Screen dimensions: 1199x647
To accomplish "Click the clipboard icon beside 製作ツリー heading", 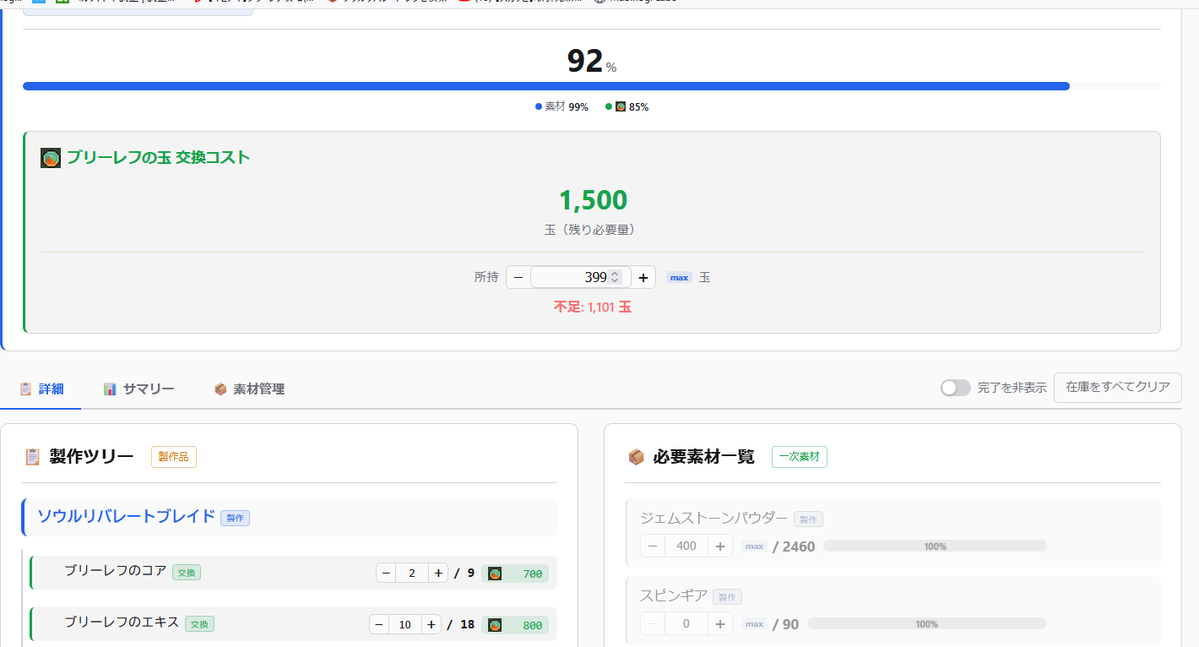I will [32, 457].
